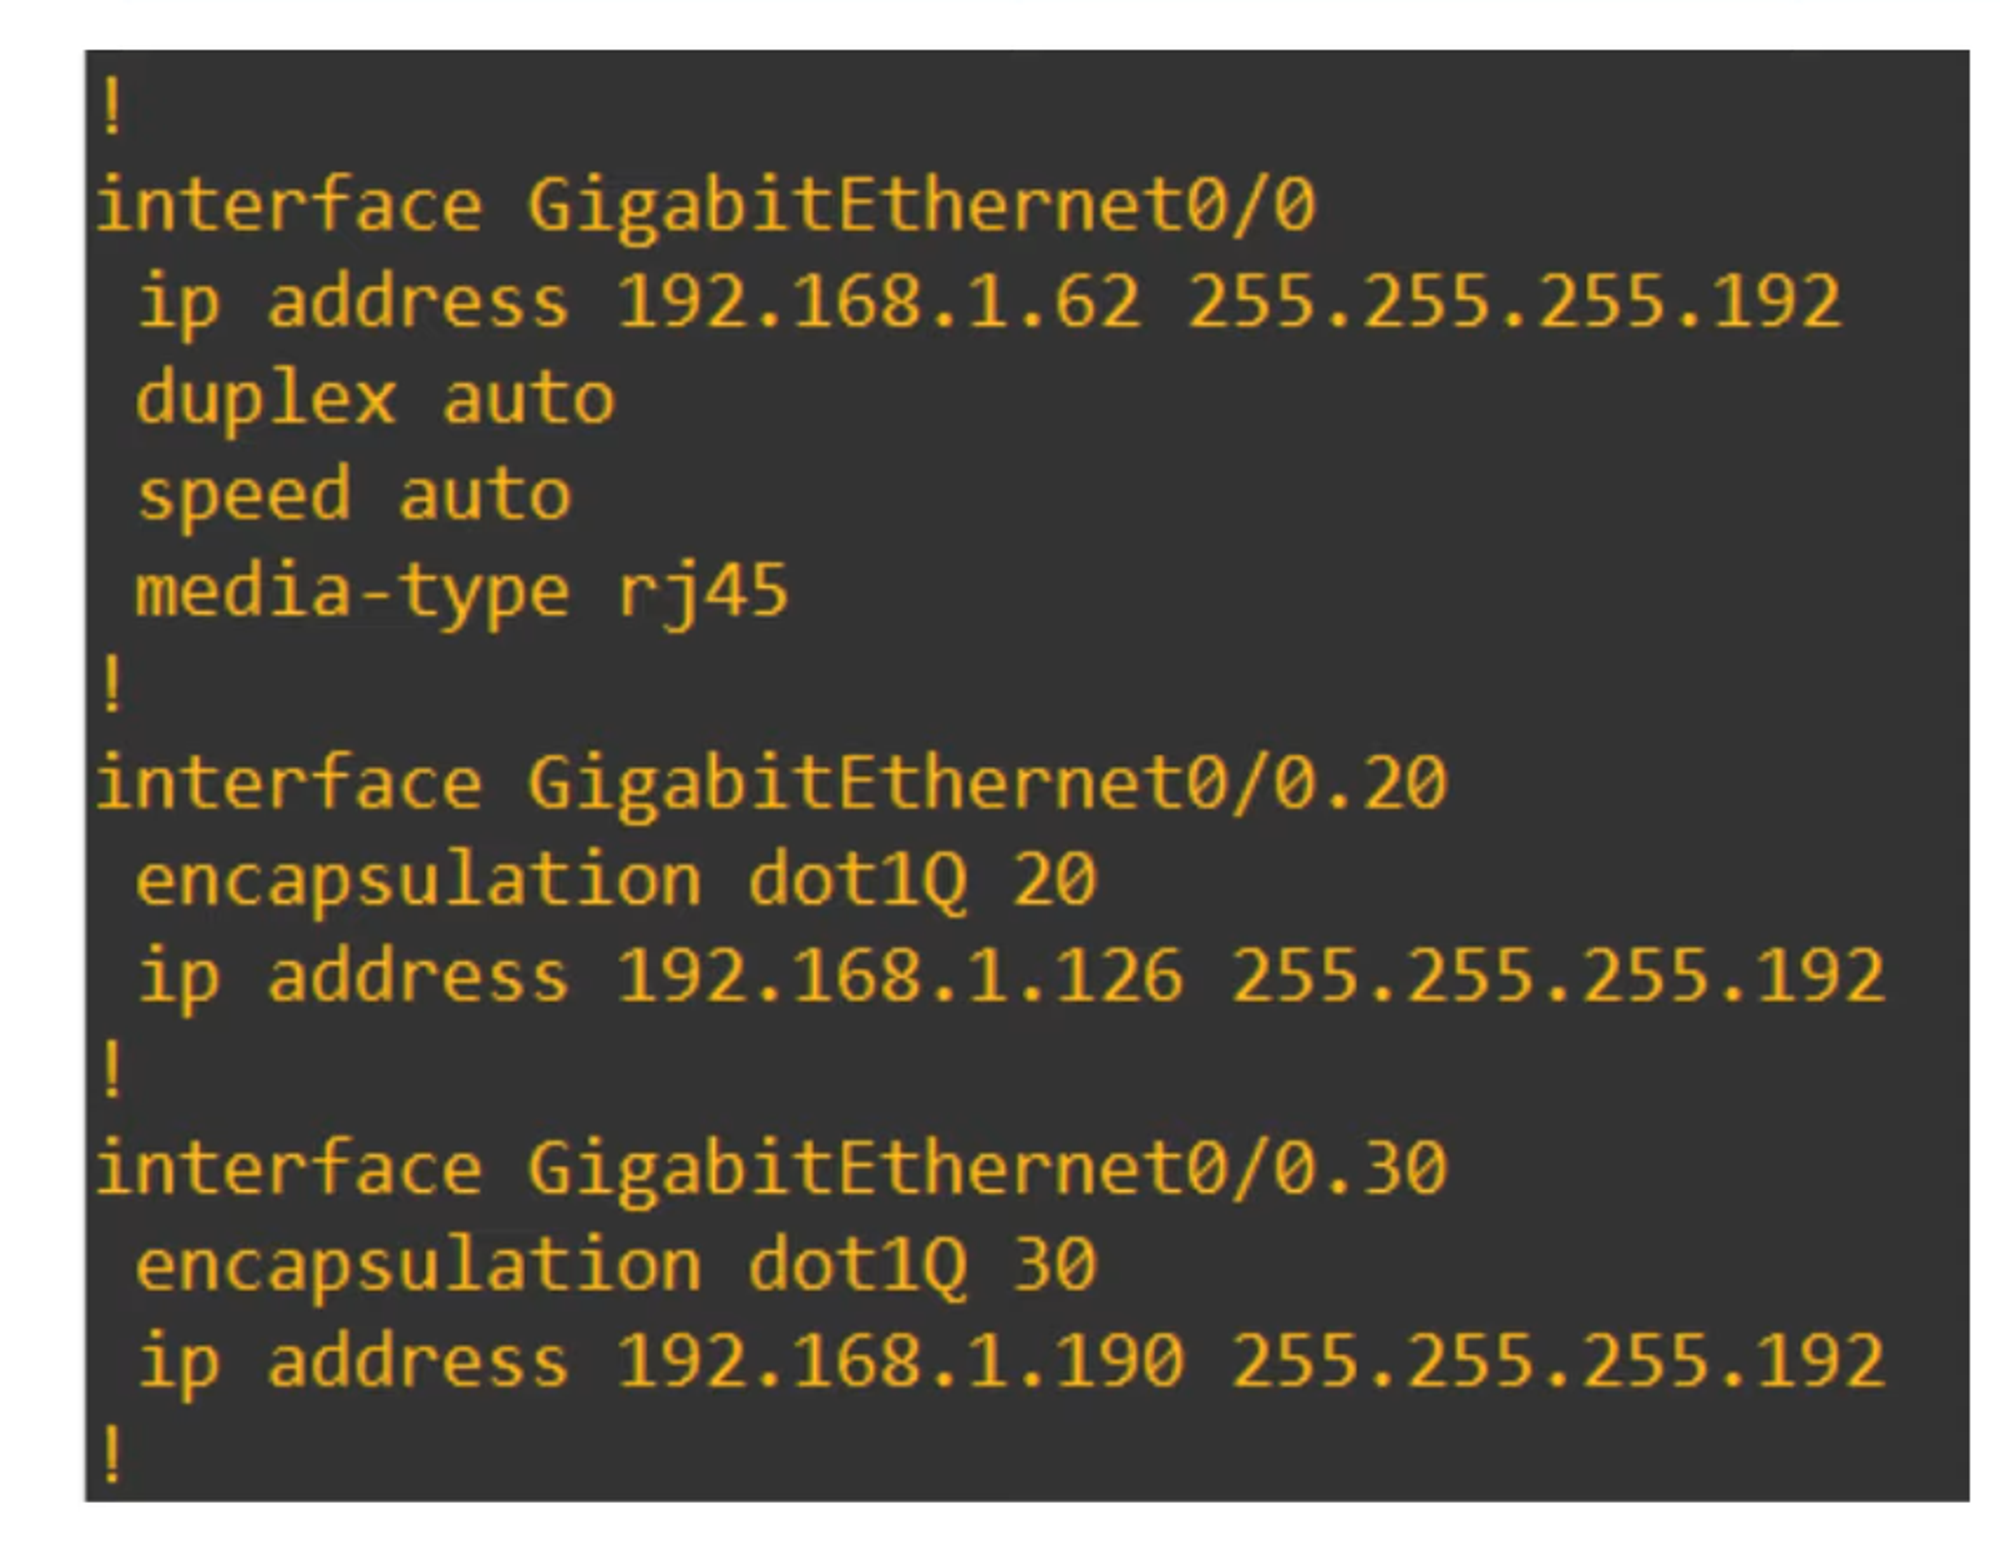Click the subnet mask after 192.168.1.190
The image size is (2000, 1553).
pyautogui.click(x=1558, y=1360)
